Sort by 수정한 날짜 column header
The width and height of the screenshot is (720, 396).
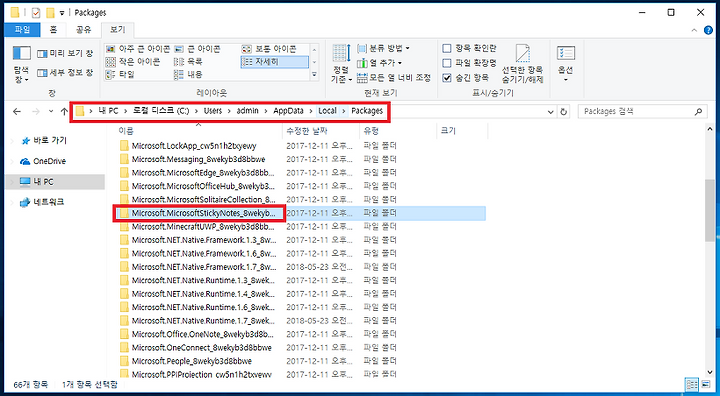pyautogui.click(x=321, y=131)
